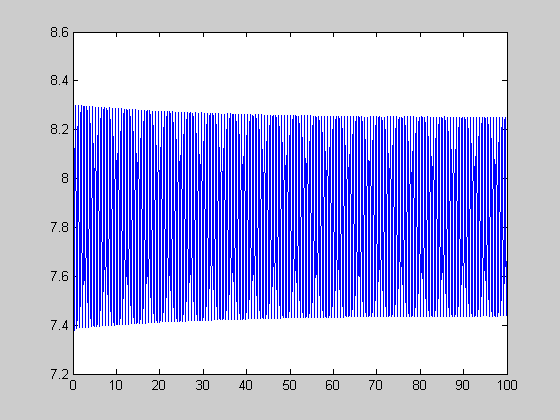The height and width of the screenshot is (420, 560).
Task: Click the x-axis tick label 40
Action: pyautogui.click(x=246, y=385)
